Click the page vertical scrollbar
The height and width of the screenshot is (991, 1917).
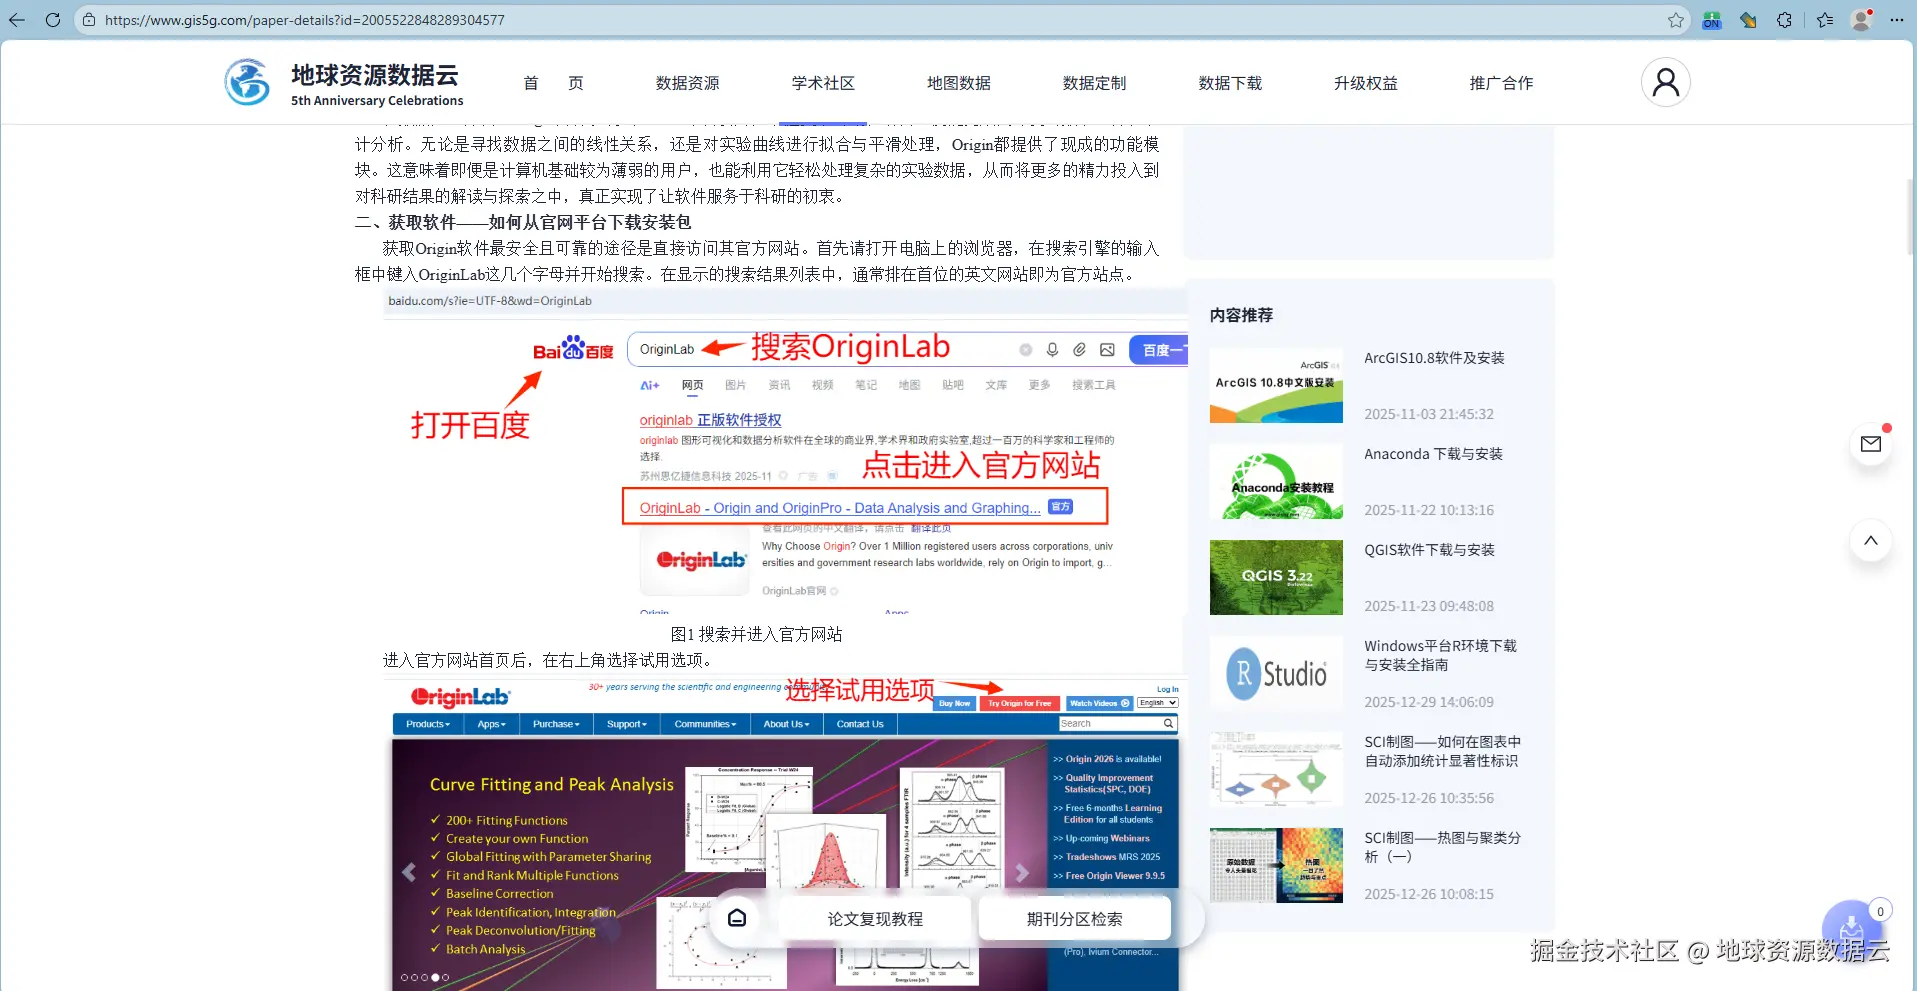pyautogui.click(x=1910, y=215)
